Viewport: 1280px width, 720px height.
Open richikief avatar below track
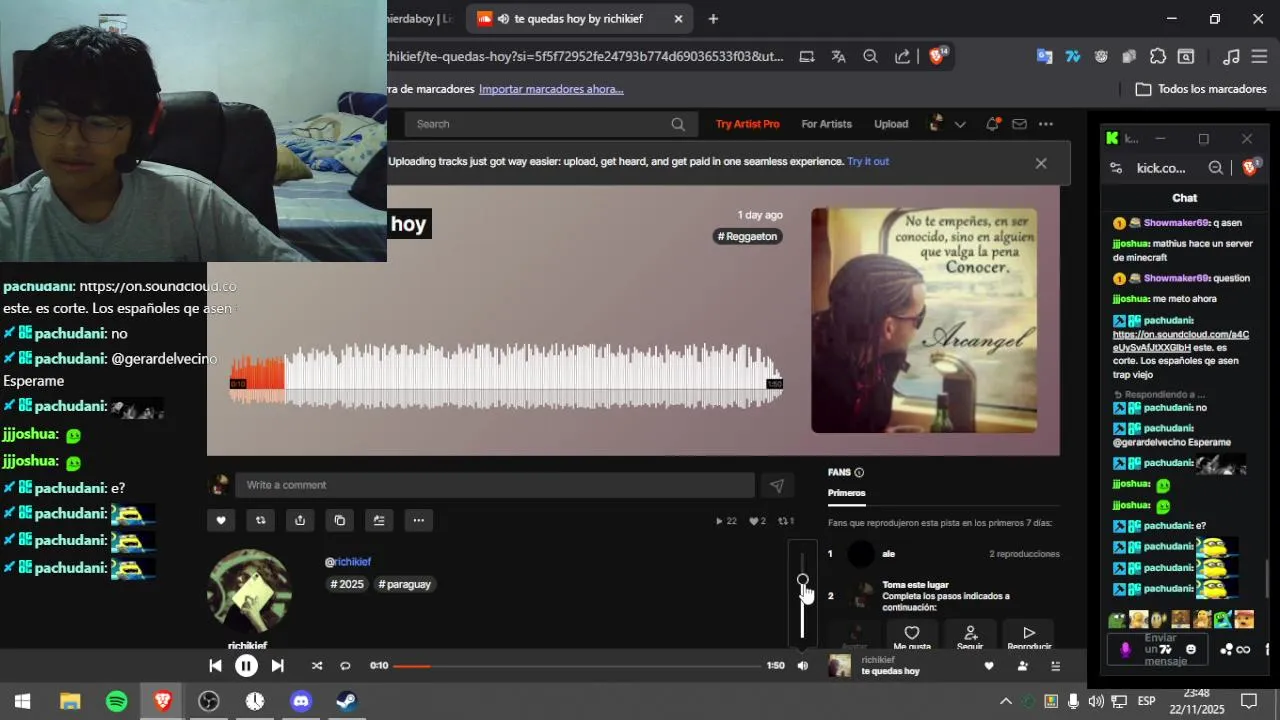(x=249, y=591)
